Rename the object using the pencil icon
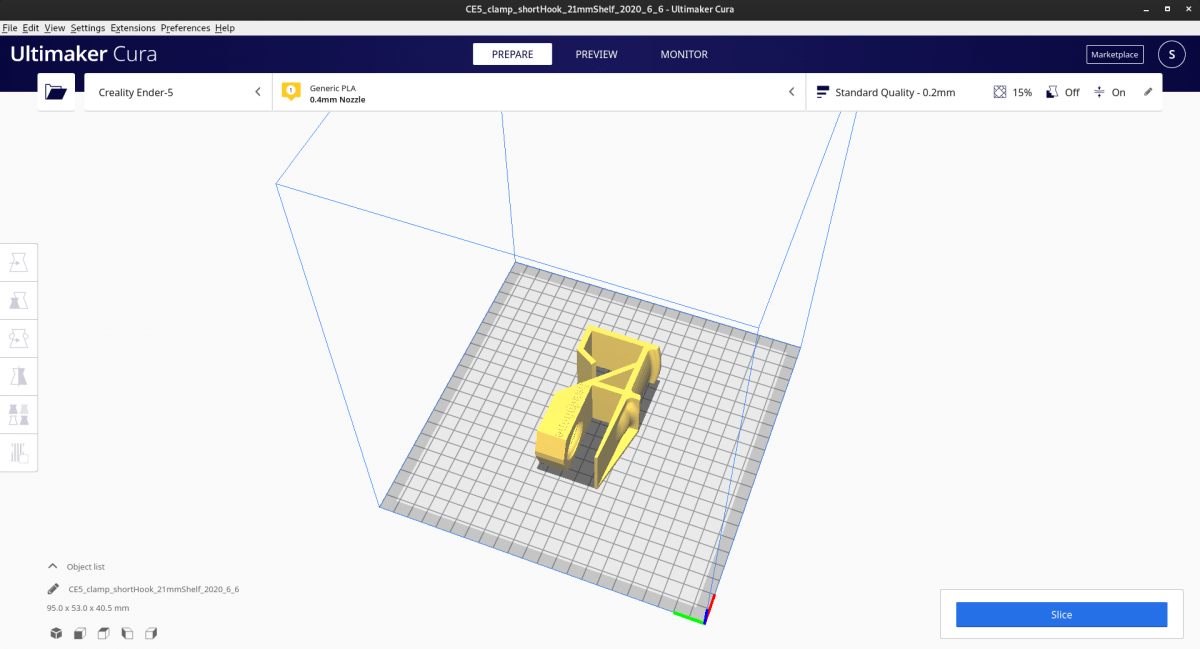Screen dimensions: 1200x649 (53, 589)
